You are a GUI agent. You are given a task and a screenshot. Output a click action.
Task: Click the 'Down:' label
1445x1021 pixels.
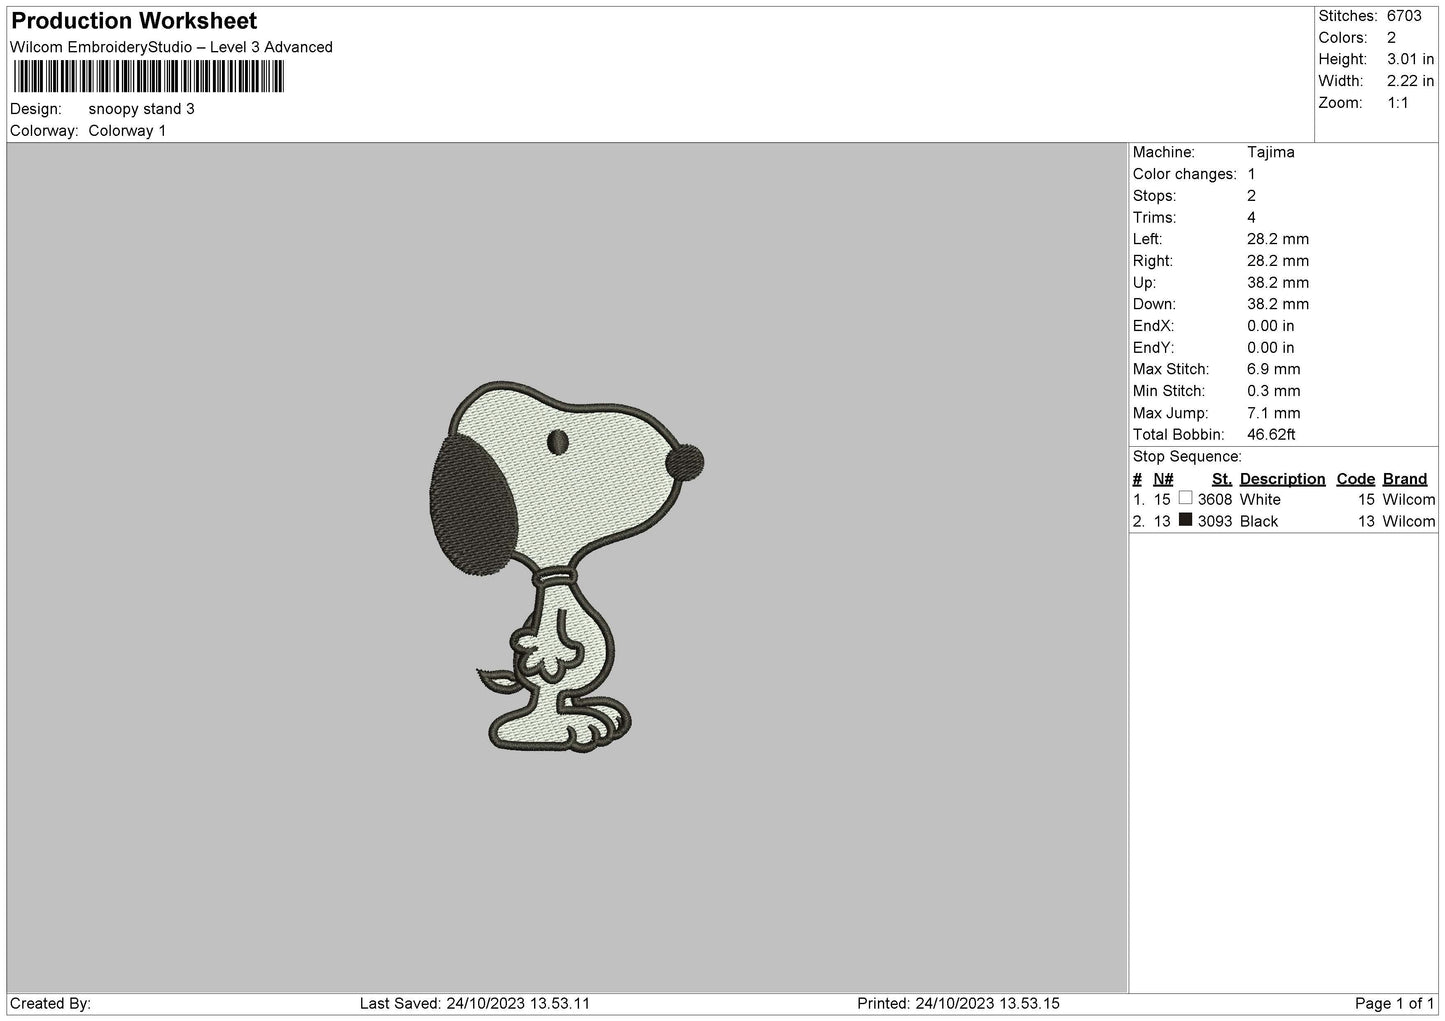(1155, 304)
